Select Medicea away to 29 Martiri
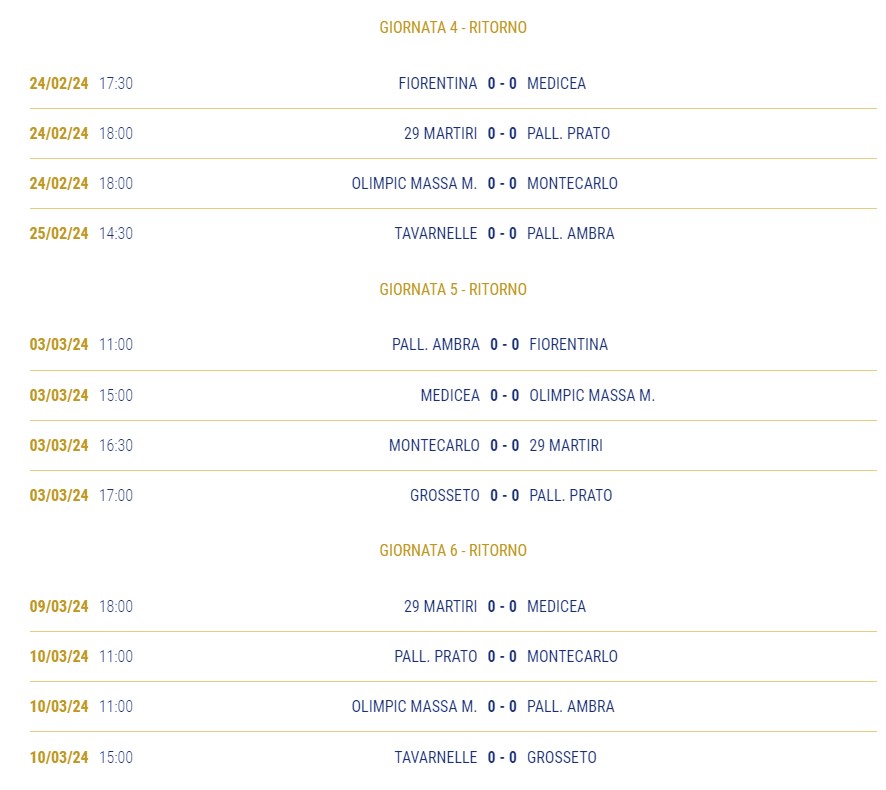Image resolution: width=886 pixels, height=790 pixels. pos(556,606)
